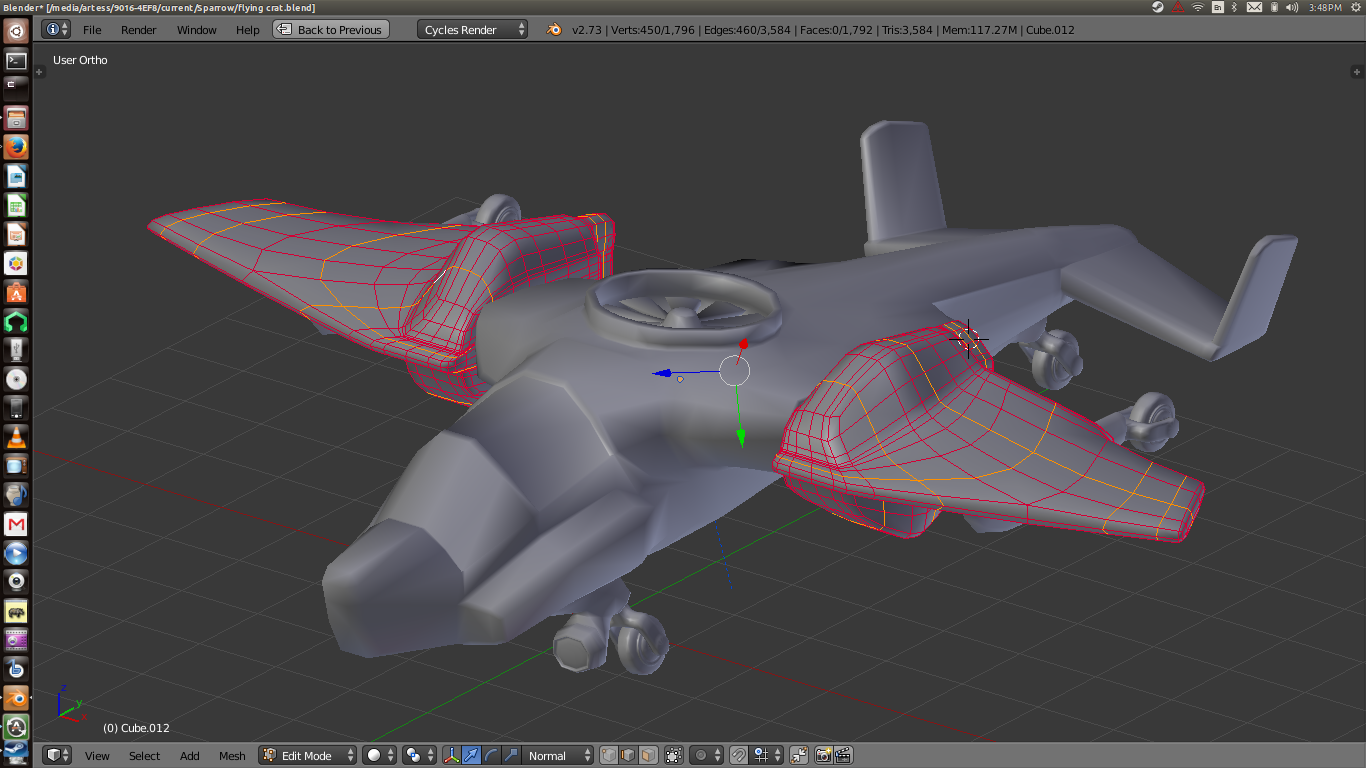The width and height of the screenshot is (1366, 768).
Task: Open the Render menu
Action: [138, 30]
